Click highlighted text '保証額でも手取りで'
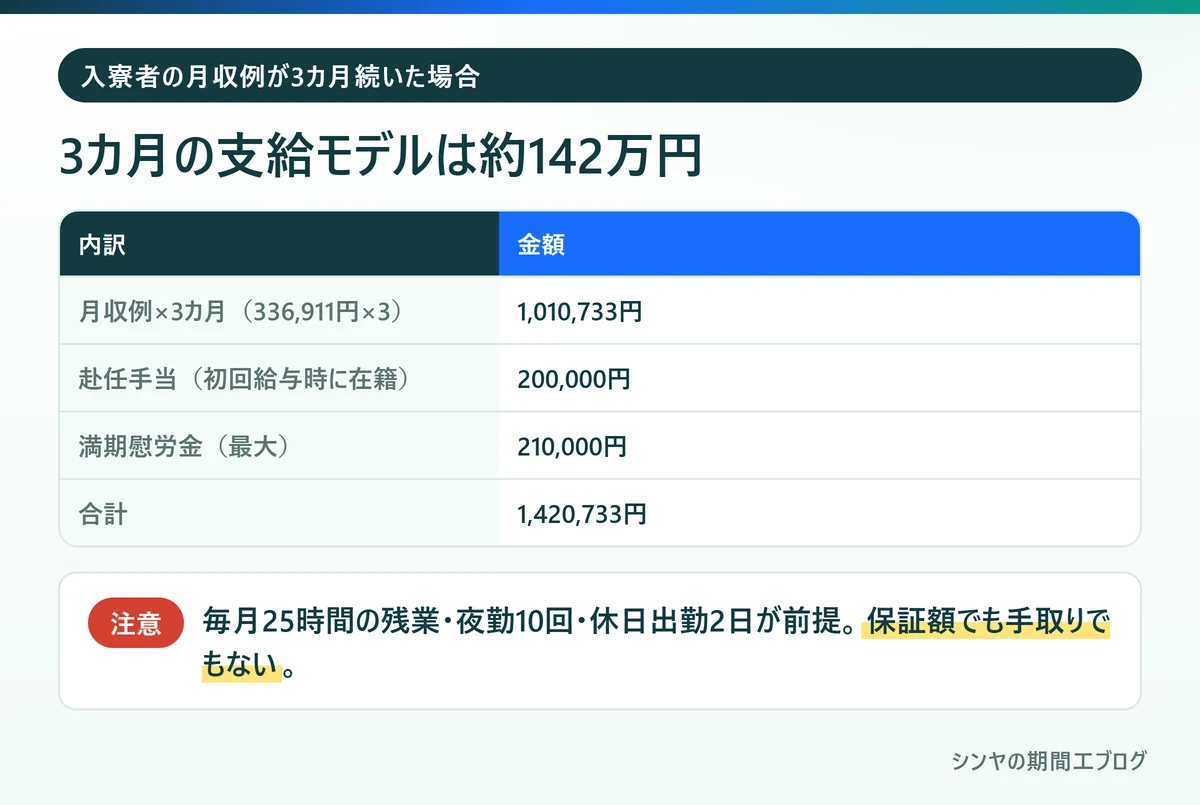This screenshot has height=805, width=1200. [x=988, y=622]
